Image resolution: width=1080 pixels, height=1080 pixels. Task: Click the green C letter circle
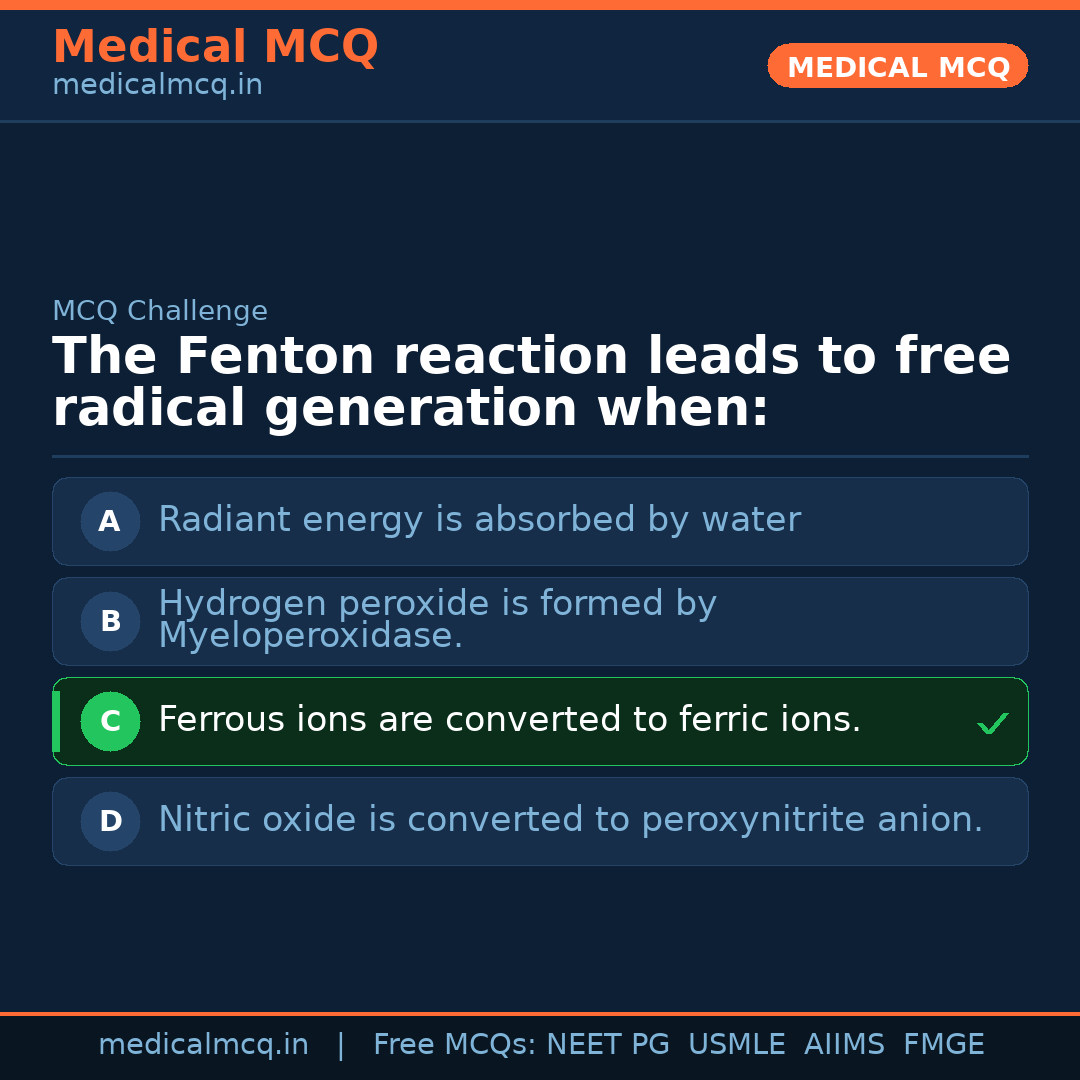(110, 721)
